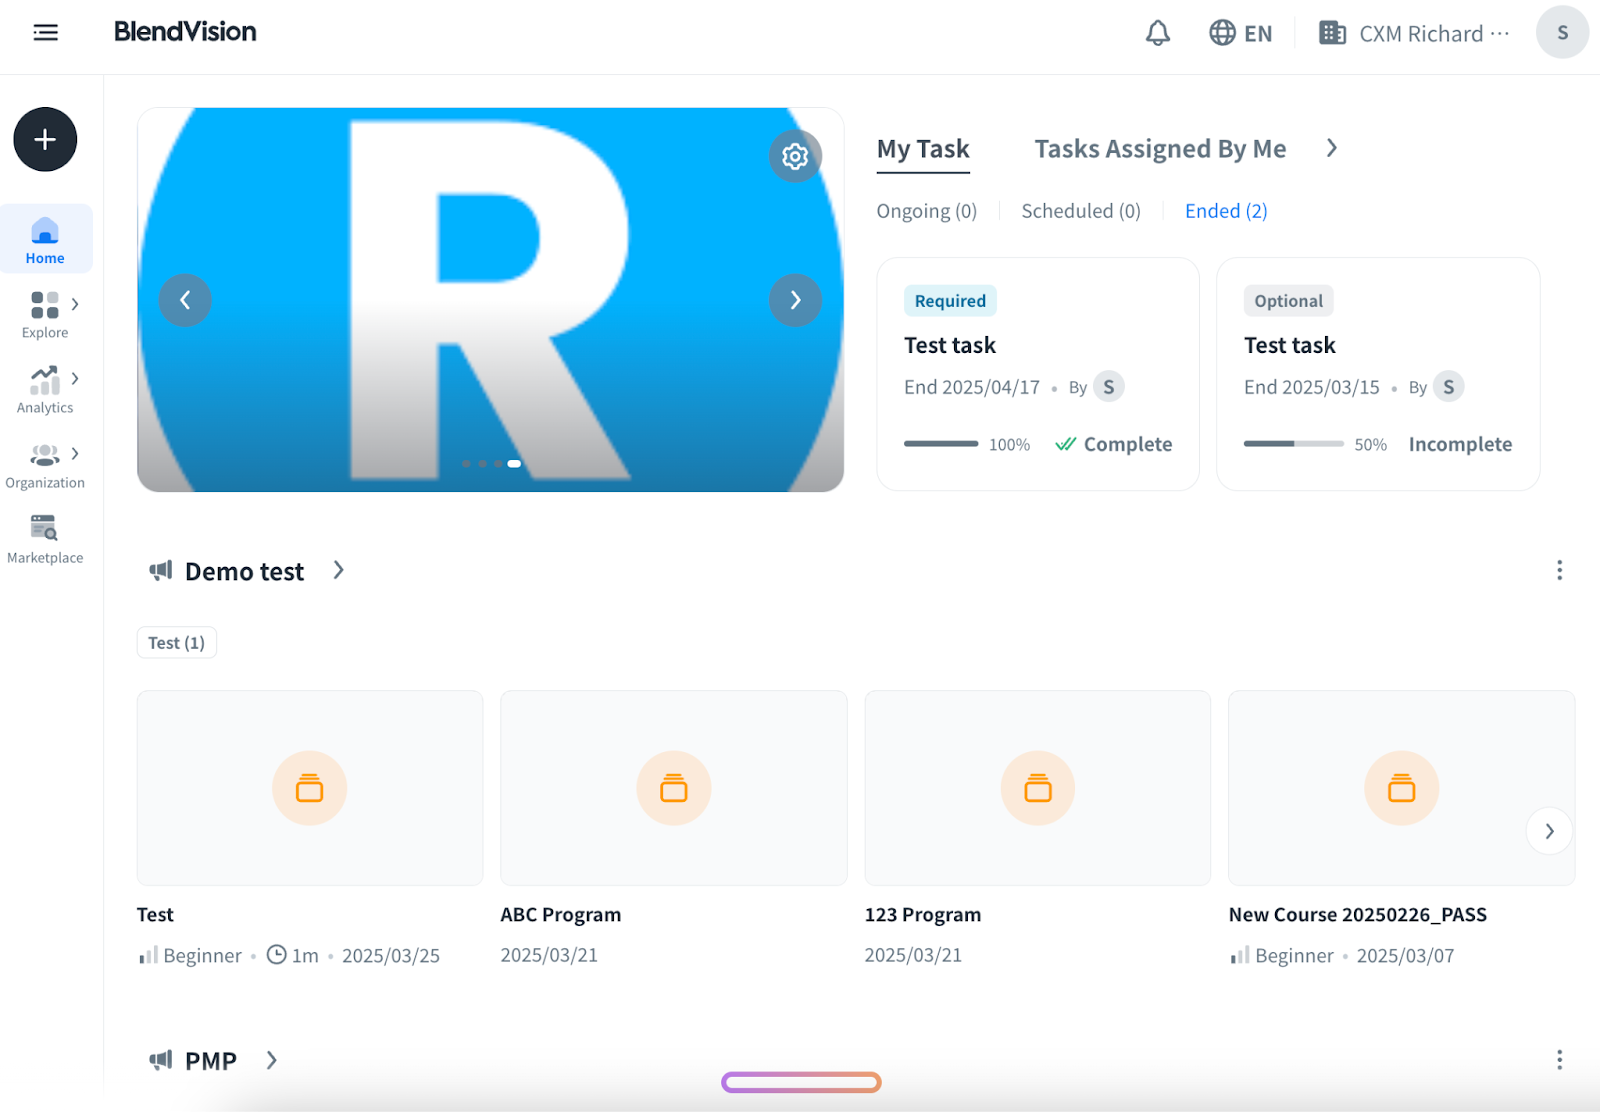Switch language using EN selector
The width and height of the screenshot is (1600, 1112).
pyautogui.click(x=1241, y=33)
